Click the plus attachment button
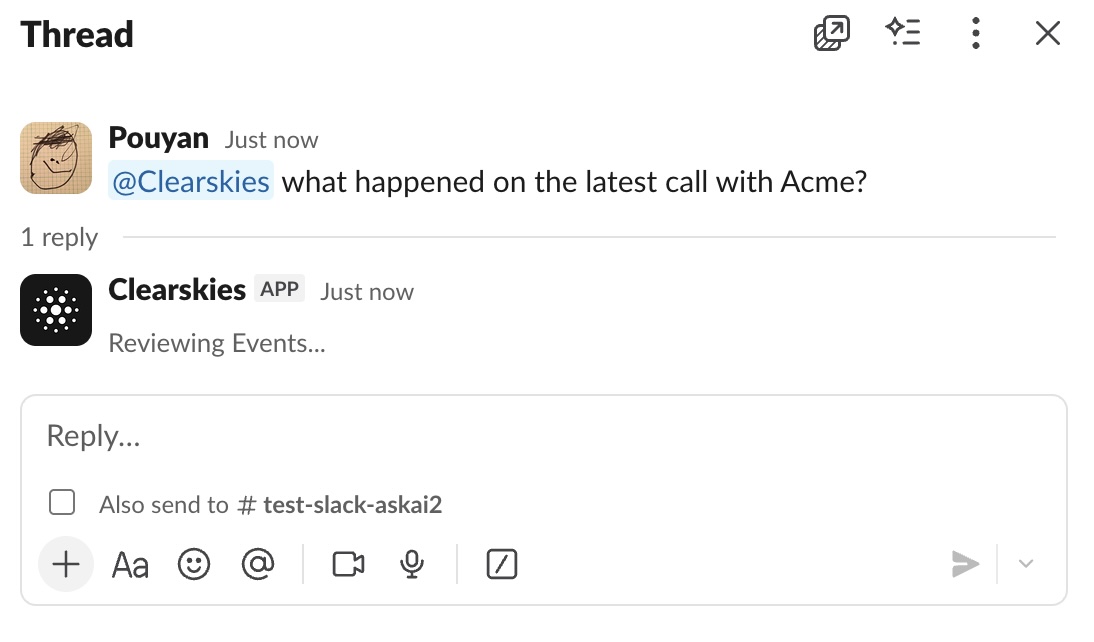The width and height of the screenshot is (1094, 642). point(66,564)
